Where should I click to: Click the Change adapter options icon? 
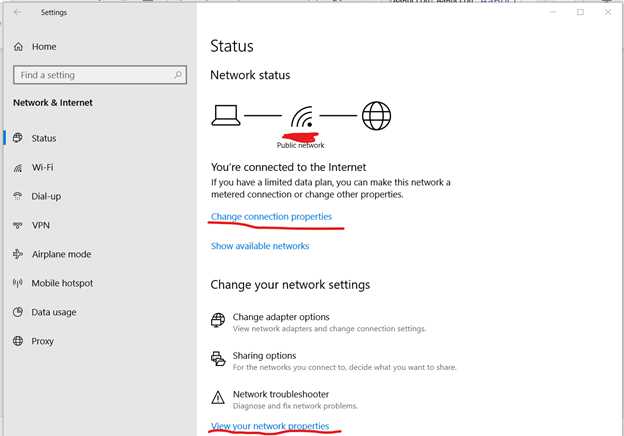point(218,320)
